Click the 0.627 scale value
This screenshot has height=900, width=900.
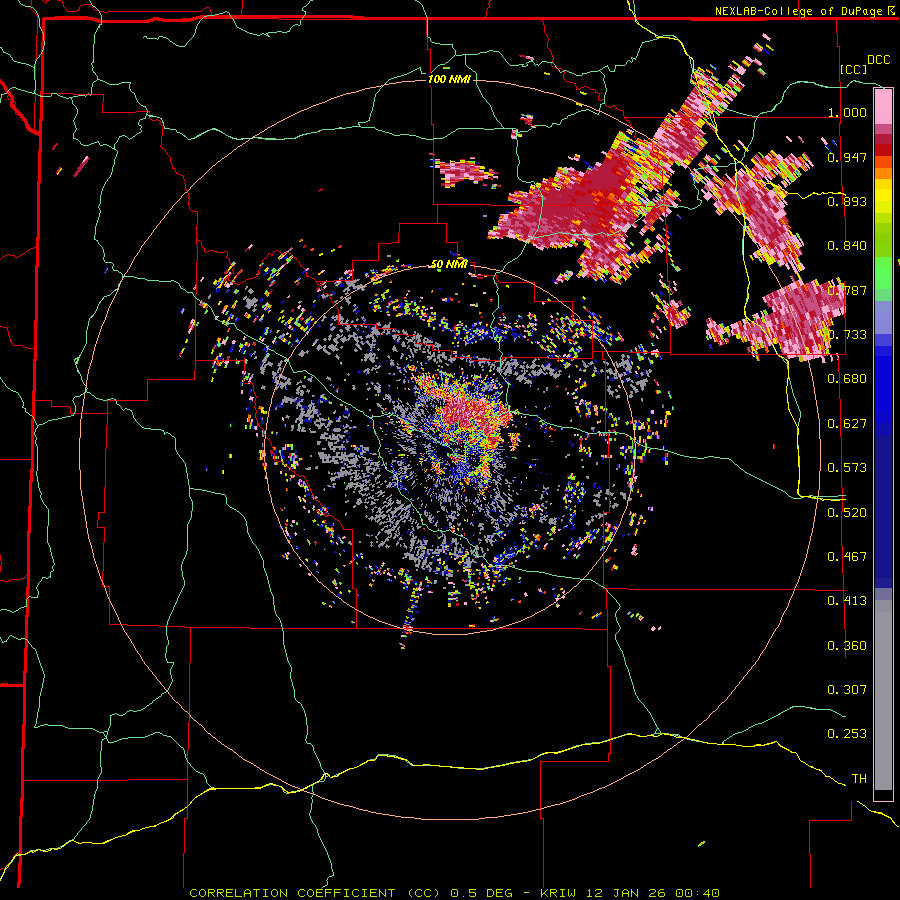point(847,424)
